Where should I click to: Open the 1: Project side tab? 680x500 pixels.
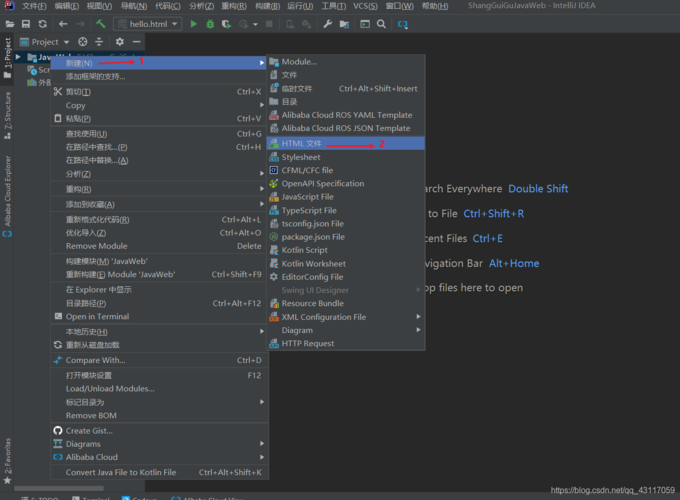click(x=7, y=58)
